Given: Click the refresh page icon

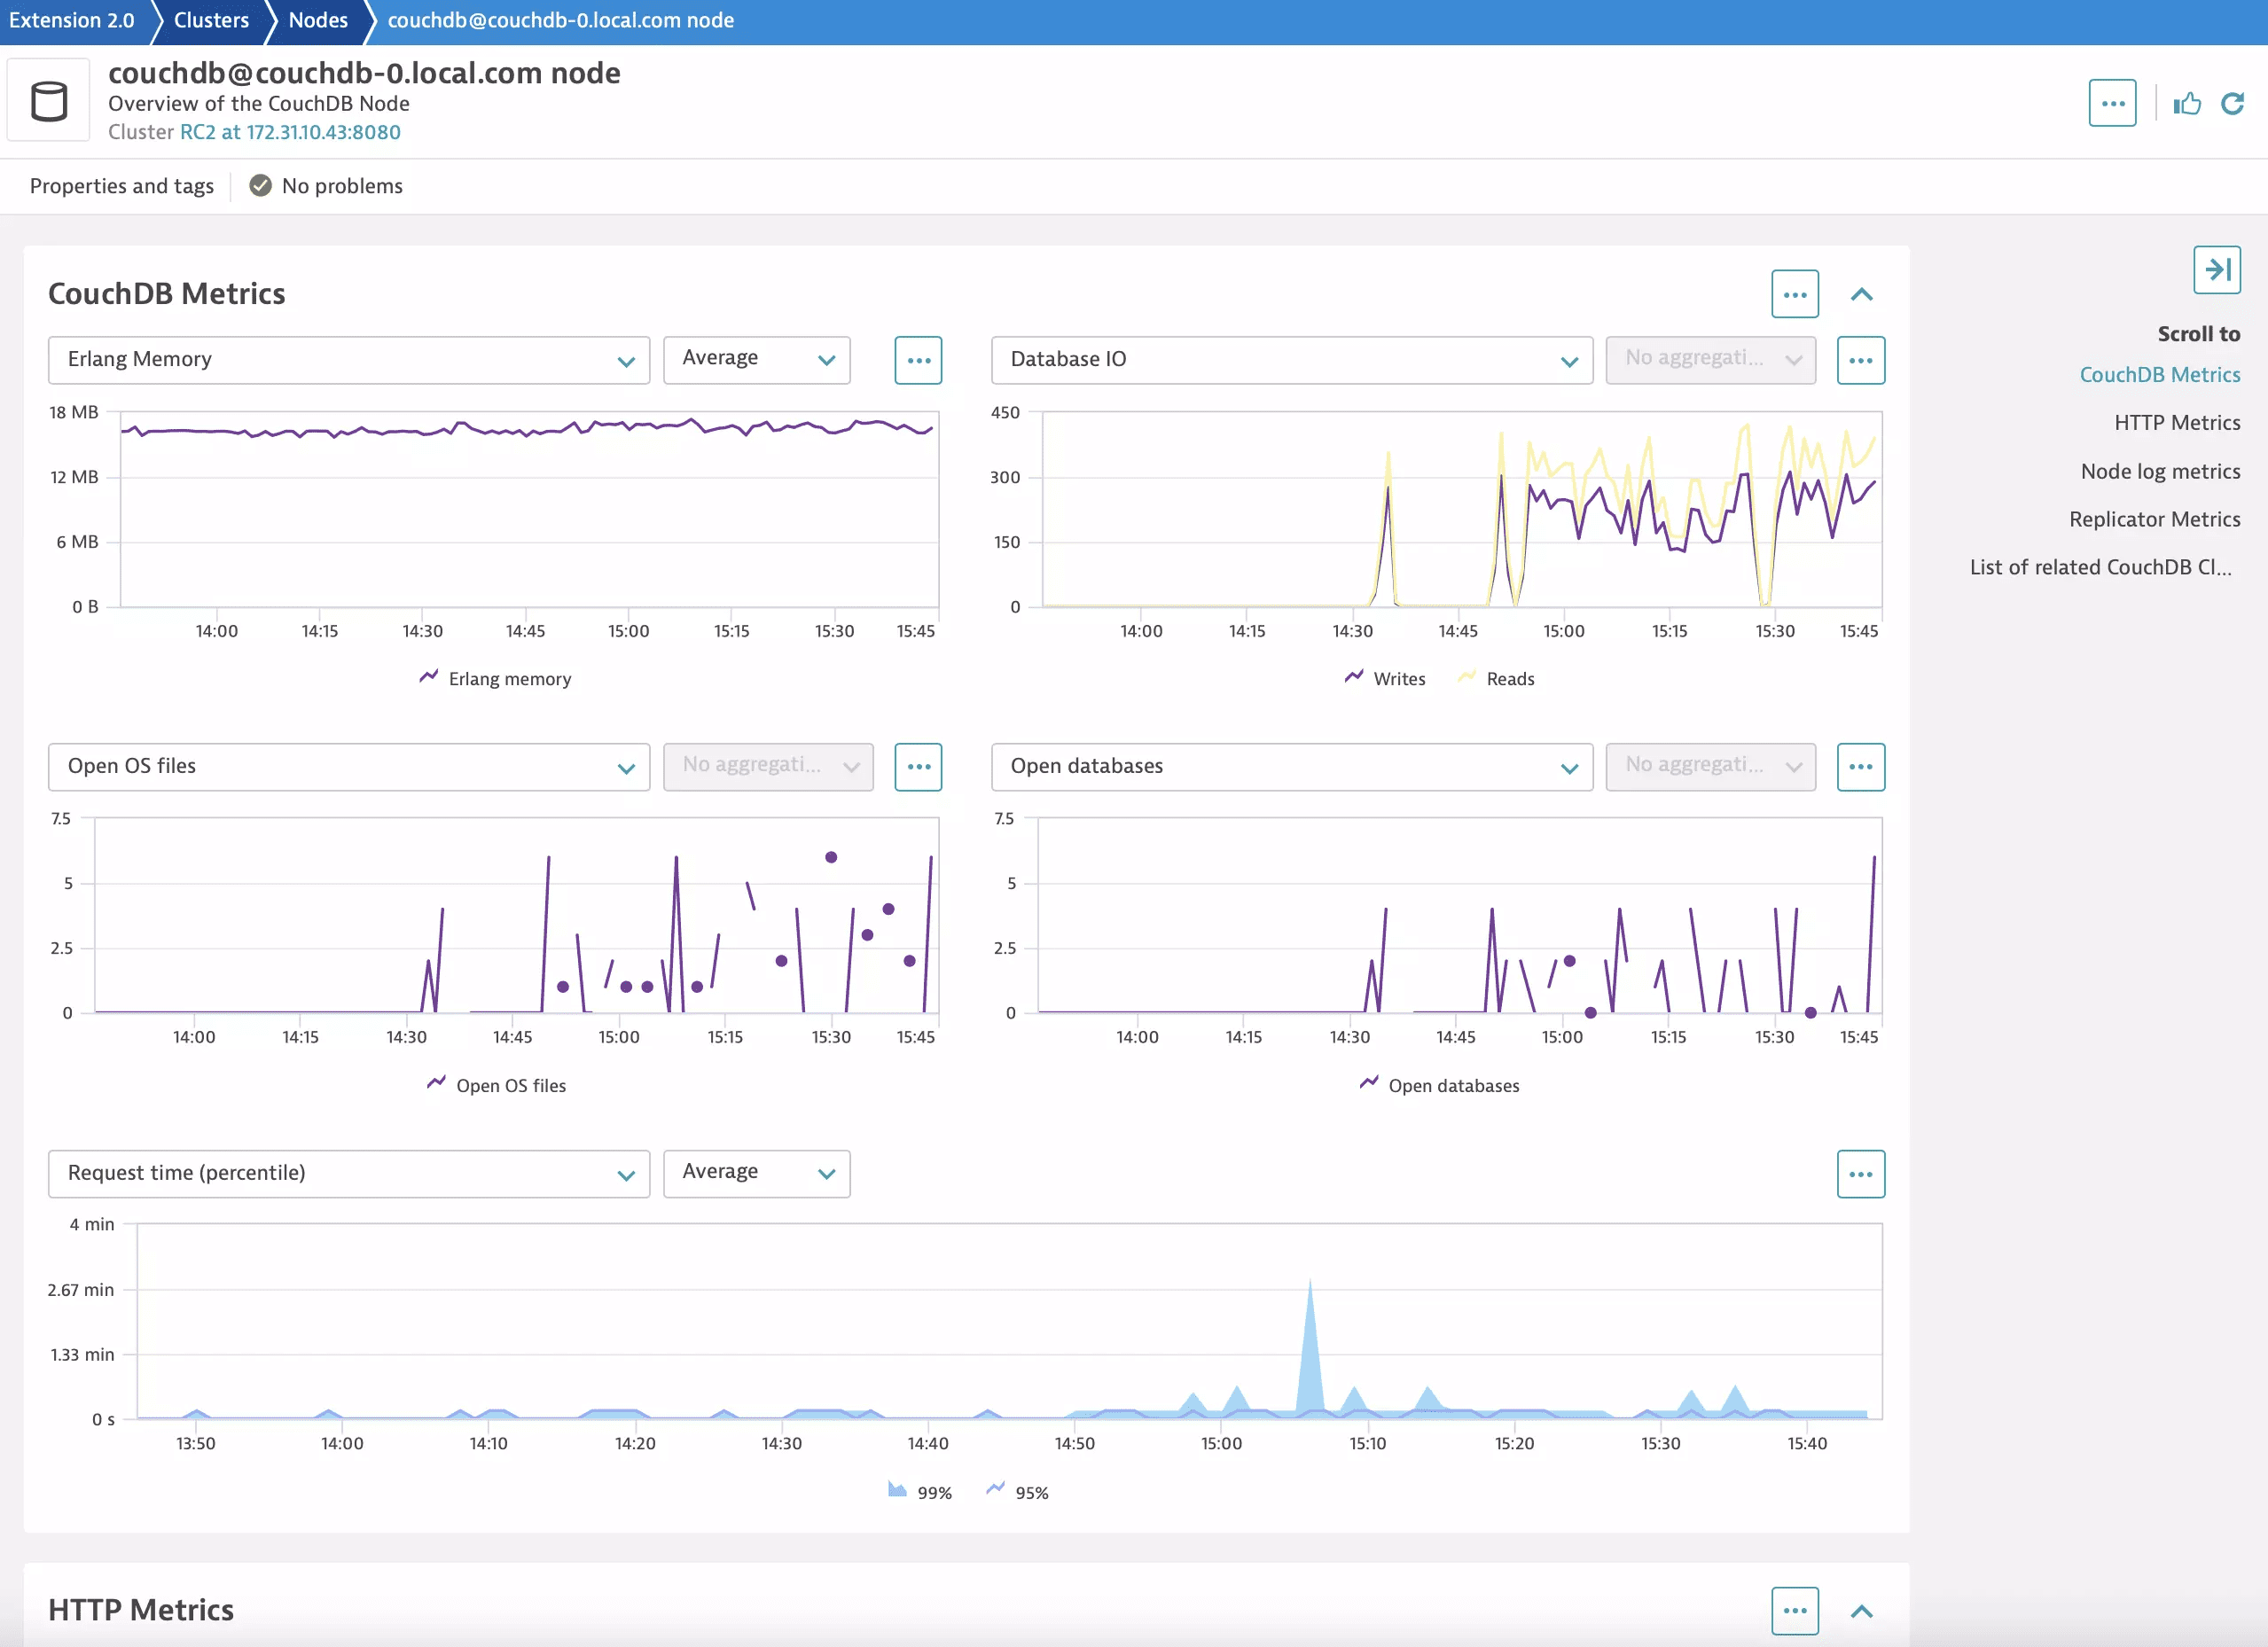Looking at the screenshot, I should coord(2232,104).
